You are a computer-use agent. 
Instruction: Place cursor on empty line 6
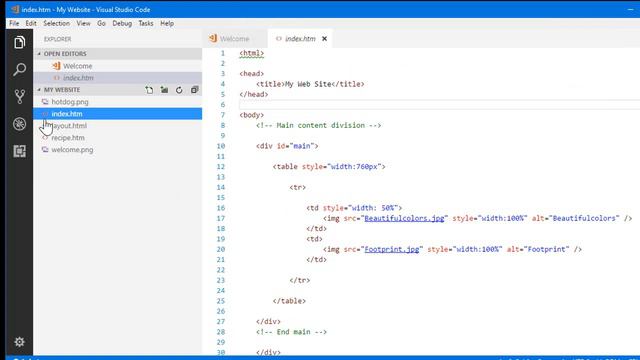pyautogui.click(x=439, y=104)
